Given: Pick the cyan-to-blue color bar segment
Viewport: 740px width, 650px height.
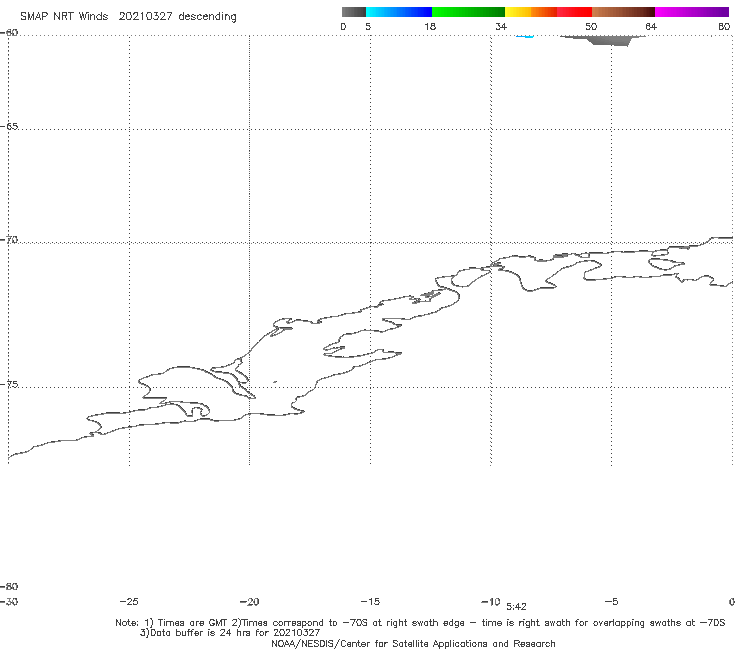Looking at the screenshot, I should [x=399, y=12].
